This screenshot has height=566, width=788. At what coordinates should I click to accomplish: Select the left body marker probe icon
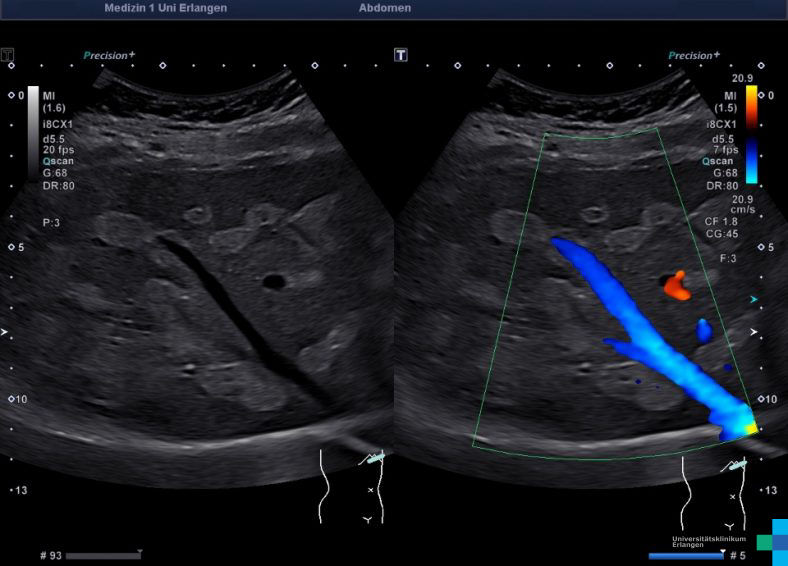coord(372,458)
